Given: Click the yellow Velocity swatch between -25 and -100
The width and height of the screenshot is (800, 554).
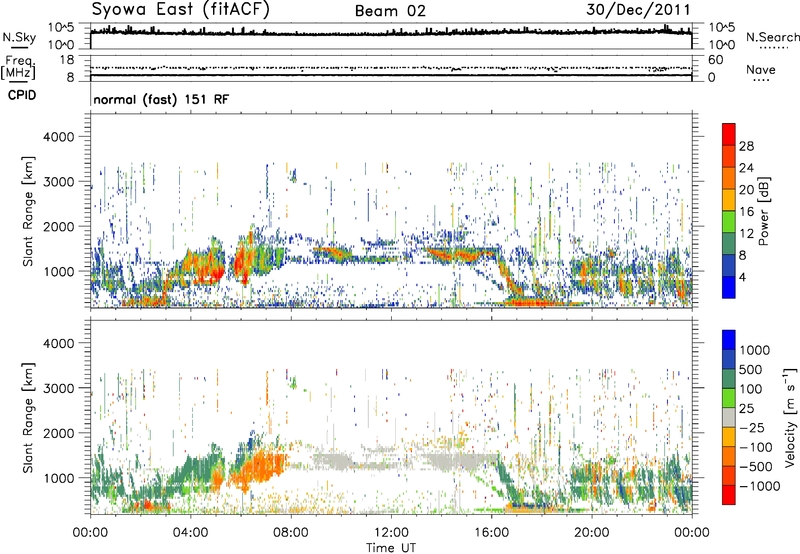Looking at the screenshot, I should (x=729, y=437).
